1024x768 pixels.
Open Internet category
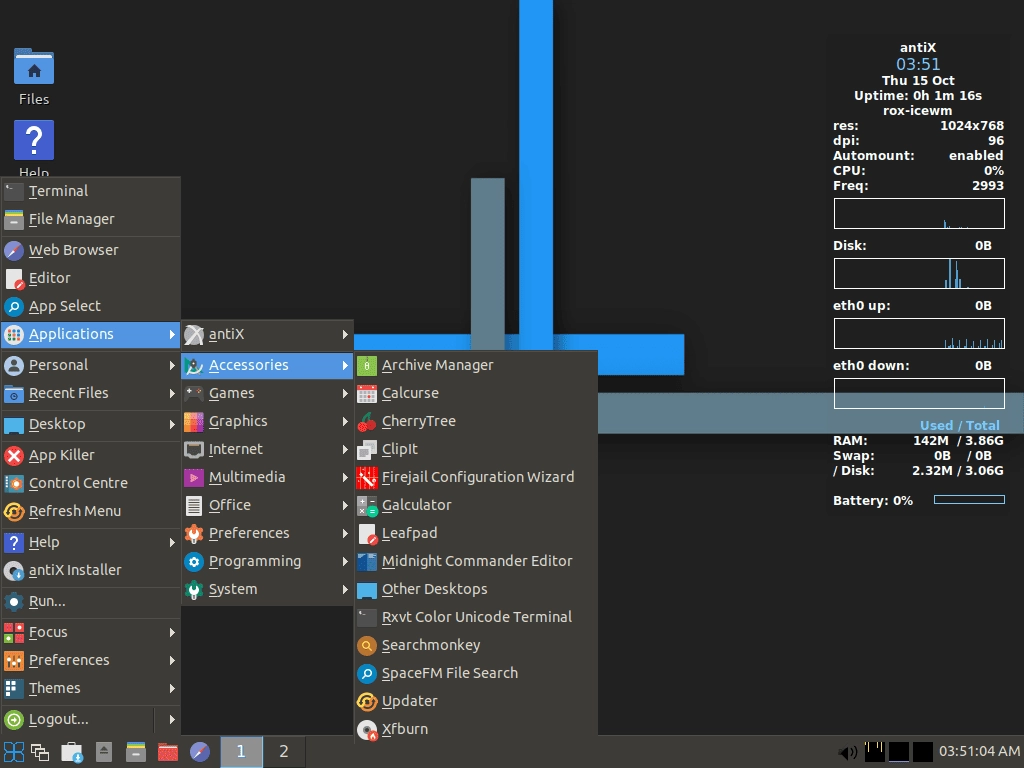pyautogui.click(x=267, y=450)
